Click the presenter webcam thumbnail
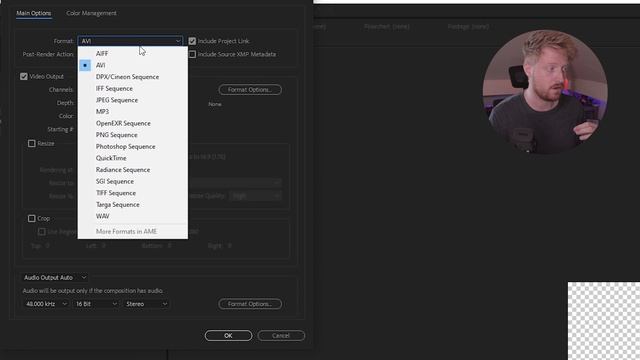640x360 pixels. [x=545, y=92]
